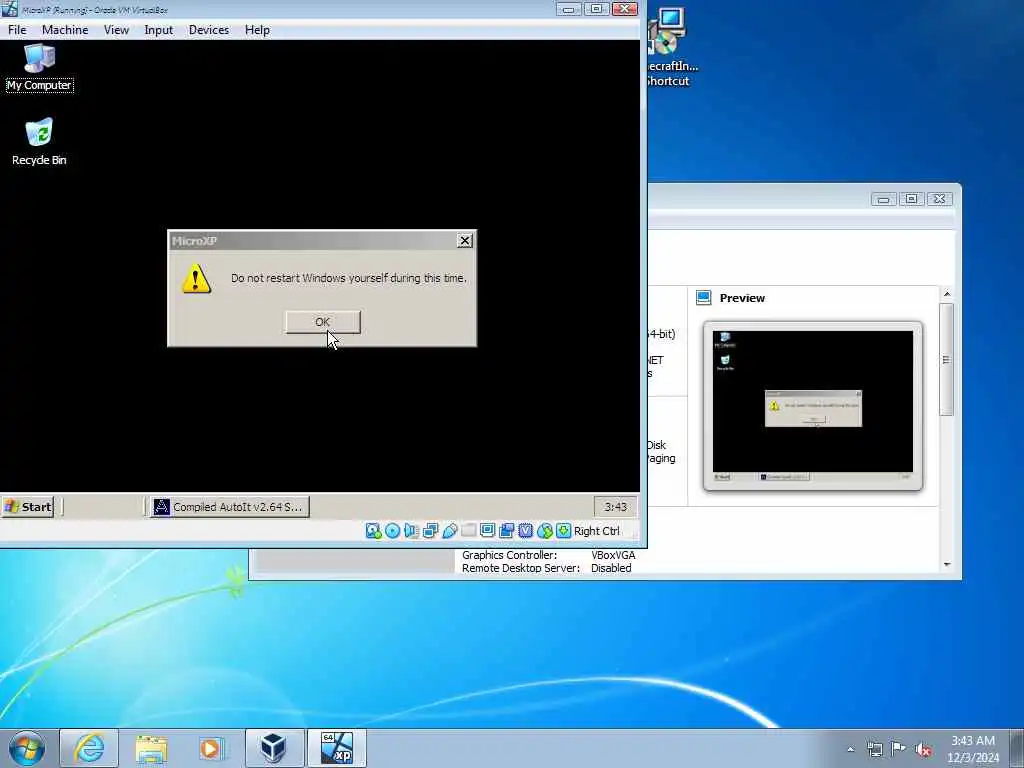This screenshot has width=1024, height=768.
Task: Open the Input menu
Action: [159, 30]
